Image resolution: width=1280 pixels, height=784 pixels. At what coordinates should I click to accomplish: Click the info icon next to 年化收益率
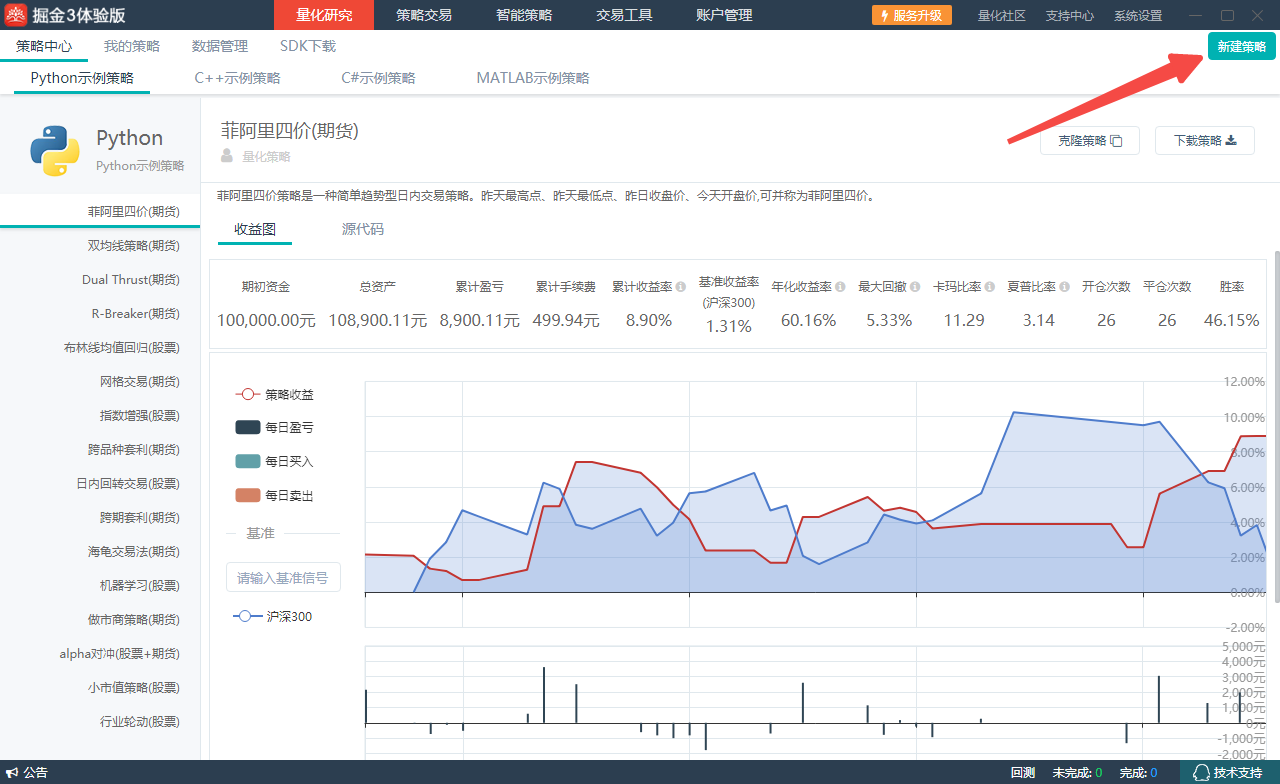(x=840, y=287)
